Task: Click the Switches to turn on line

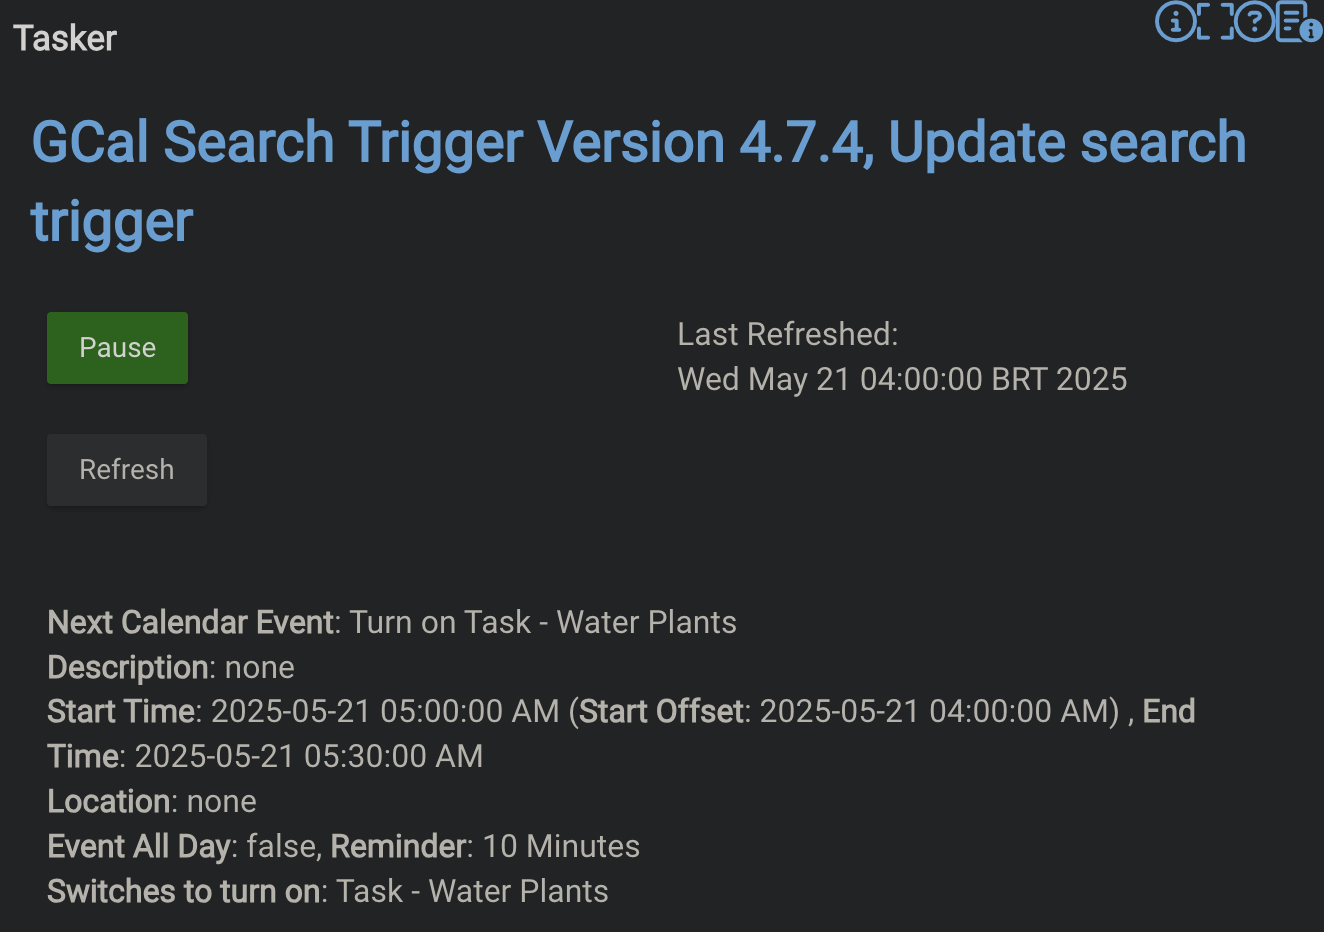Action: [x=328, y=891]
